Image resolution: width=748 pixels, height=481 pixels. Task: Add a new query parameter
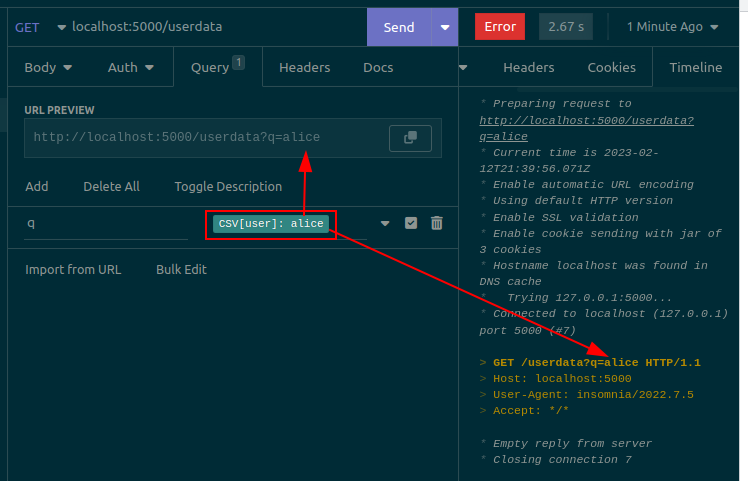click(37, 186)
